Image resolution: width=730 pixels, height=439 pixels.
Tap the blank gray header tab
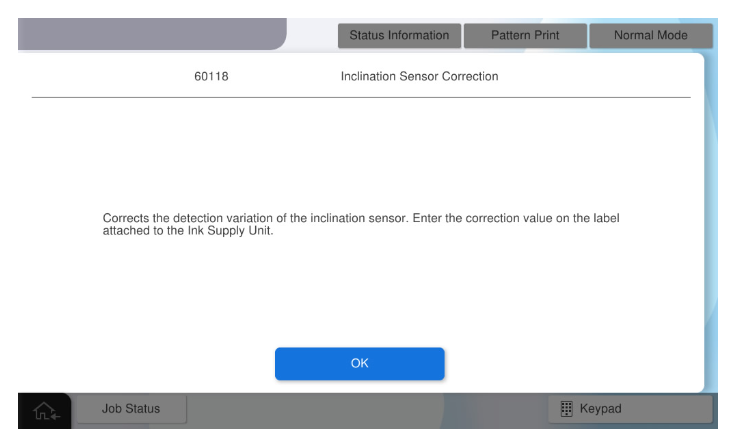[x=150, y=33]
